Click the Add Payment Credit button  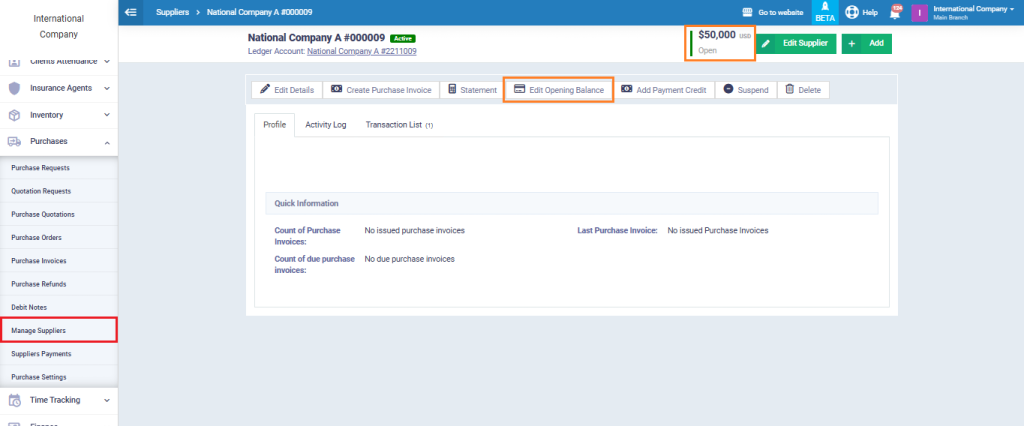[664, 90]
